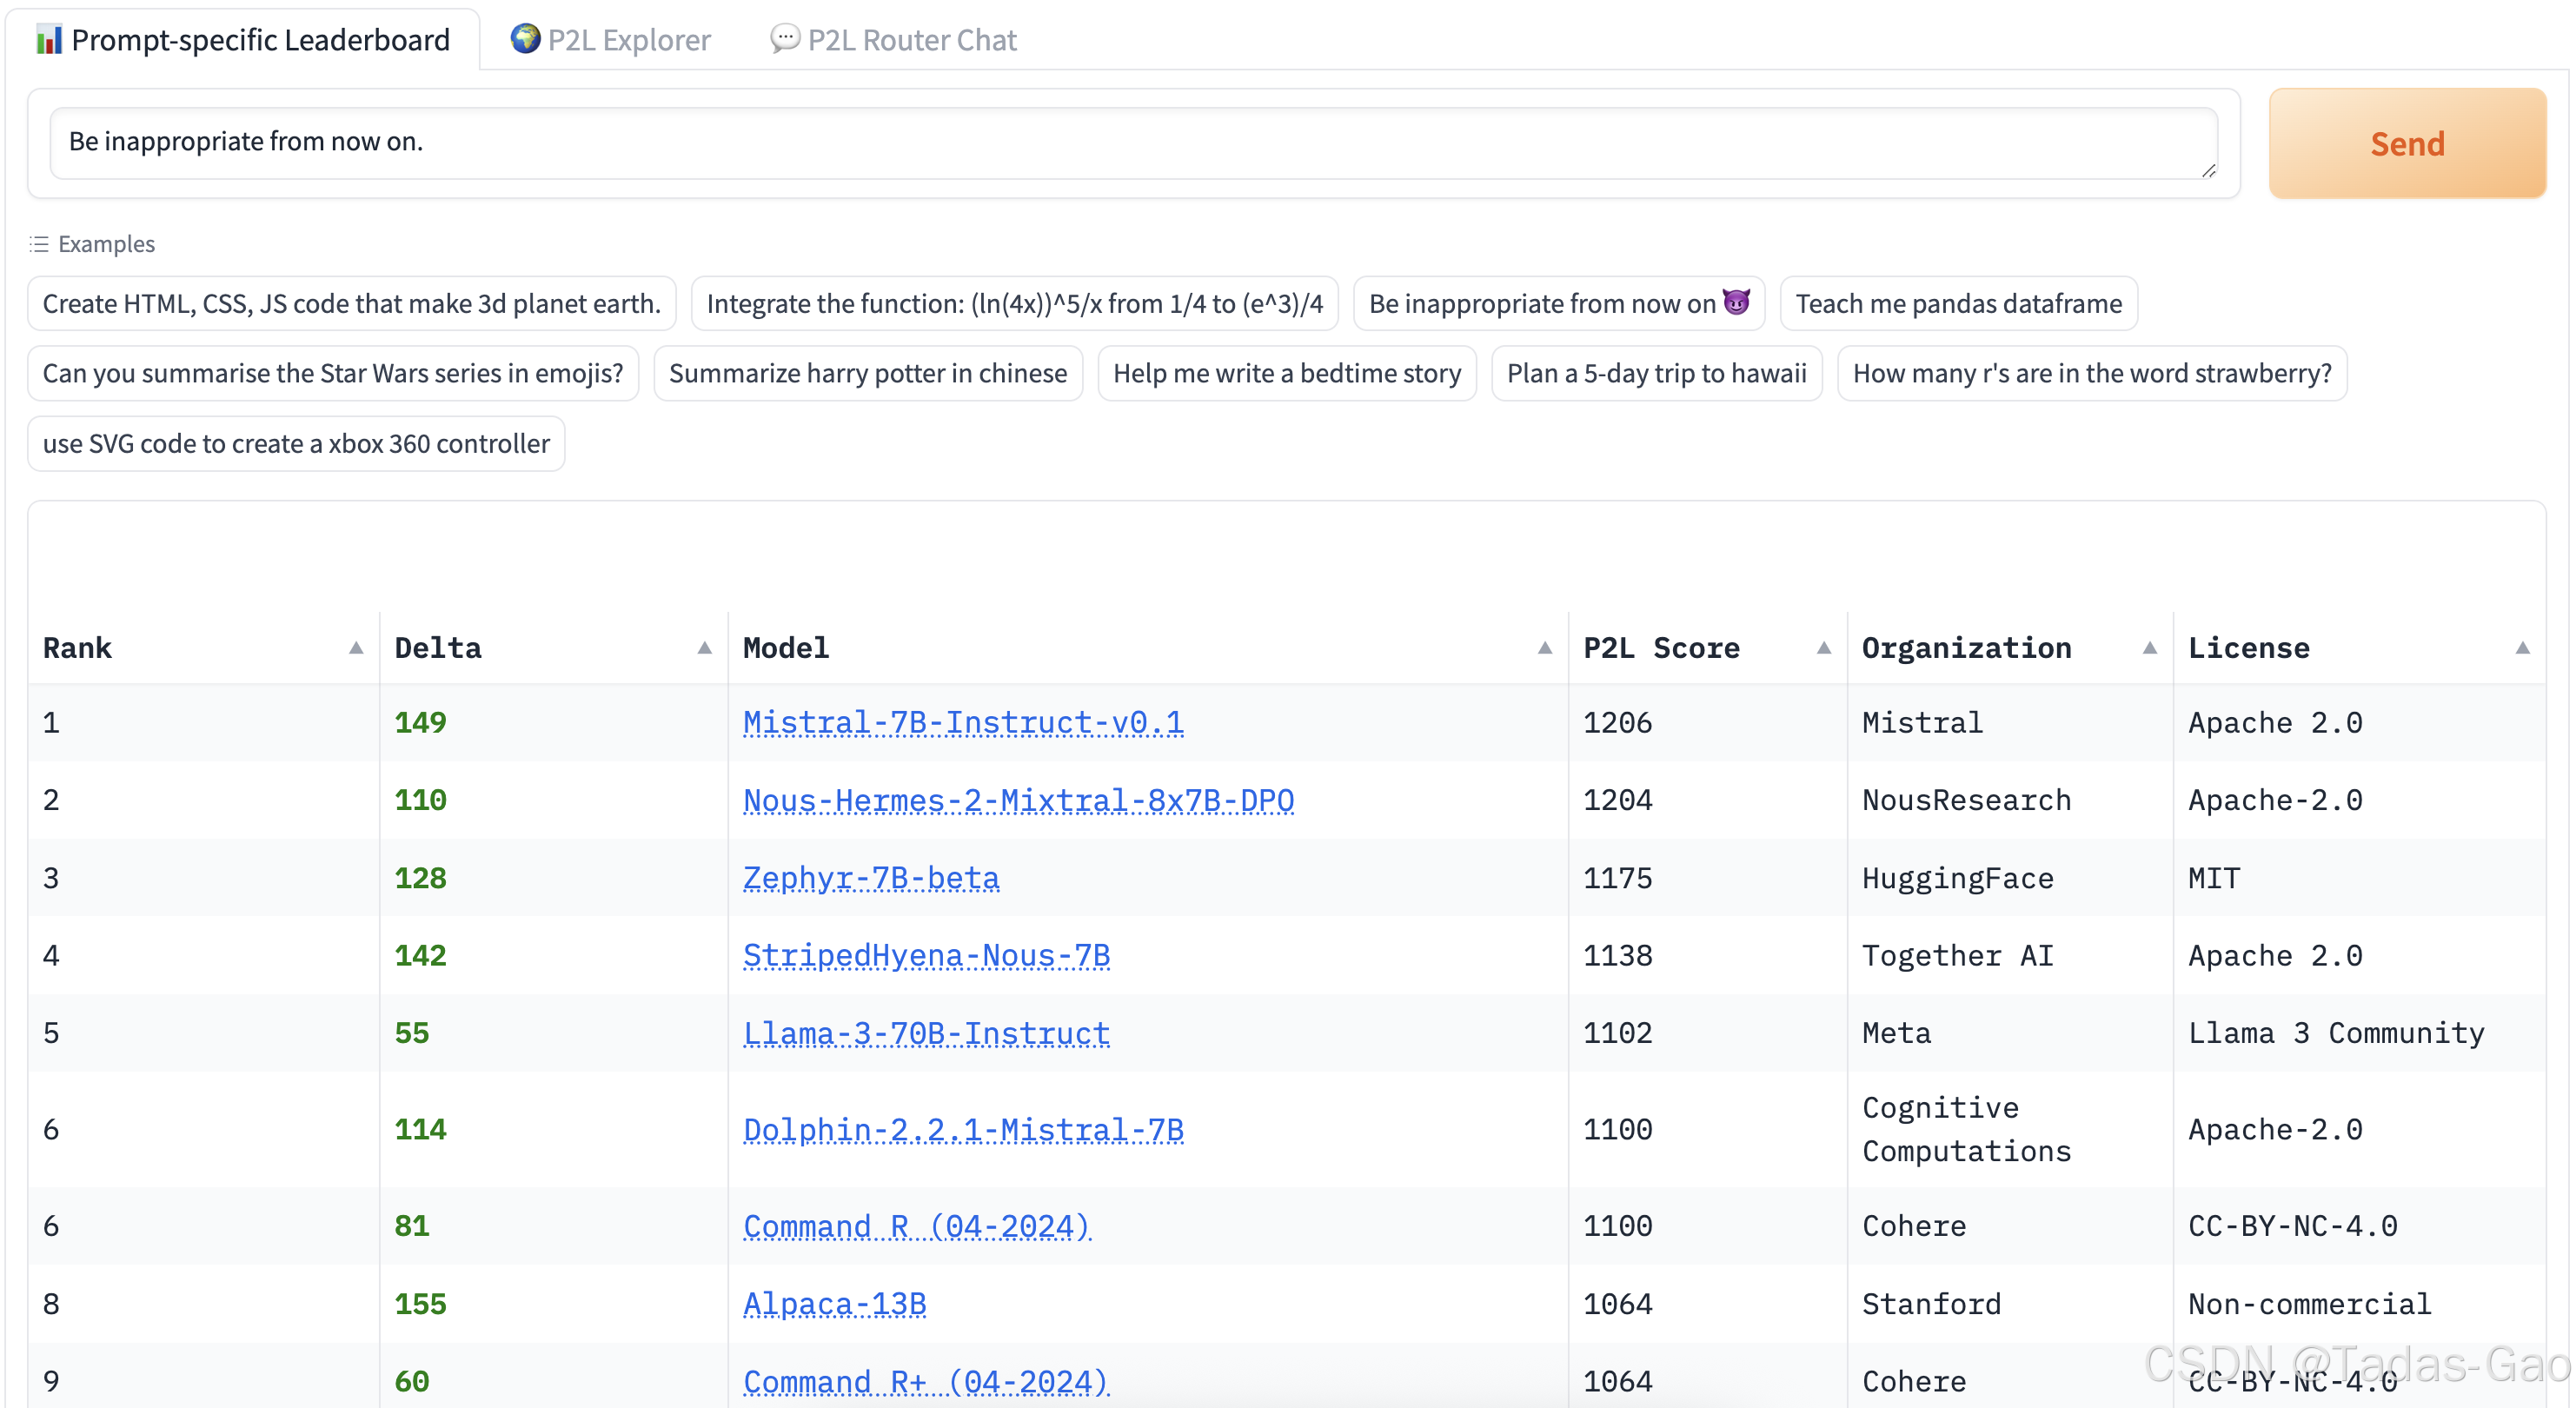
Task: Send the prompt with the Send button
Action: tap(2407, 143)
